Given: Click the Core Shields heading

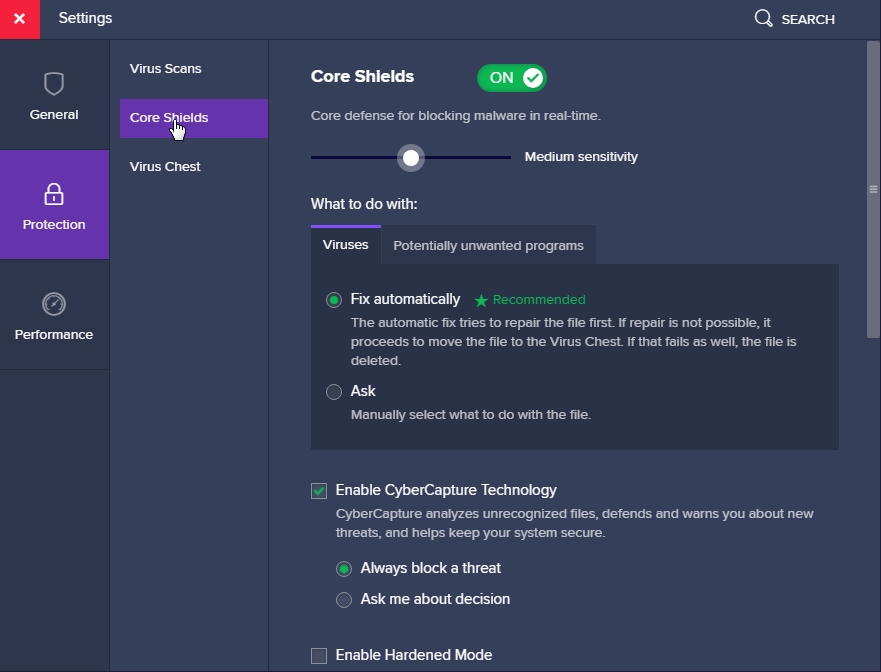Looking at the screenshot, I should point(362,76).
